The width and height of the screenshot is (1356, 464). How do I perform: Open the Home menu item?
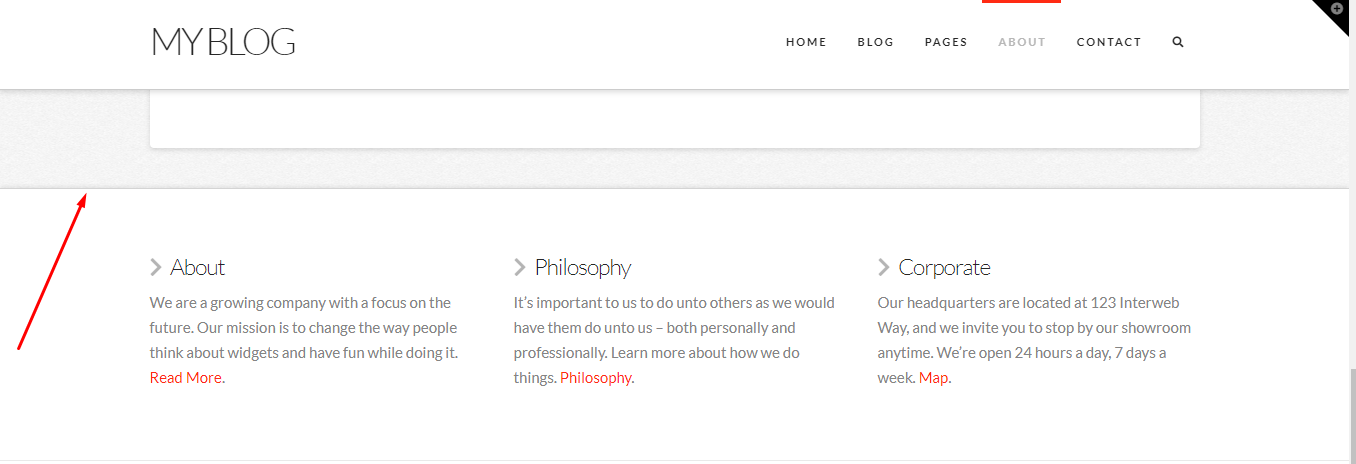click(806, 42)
